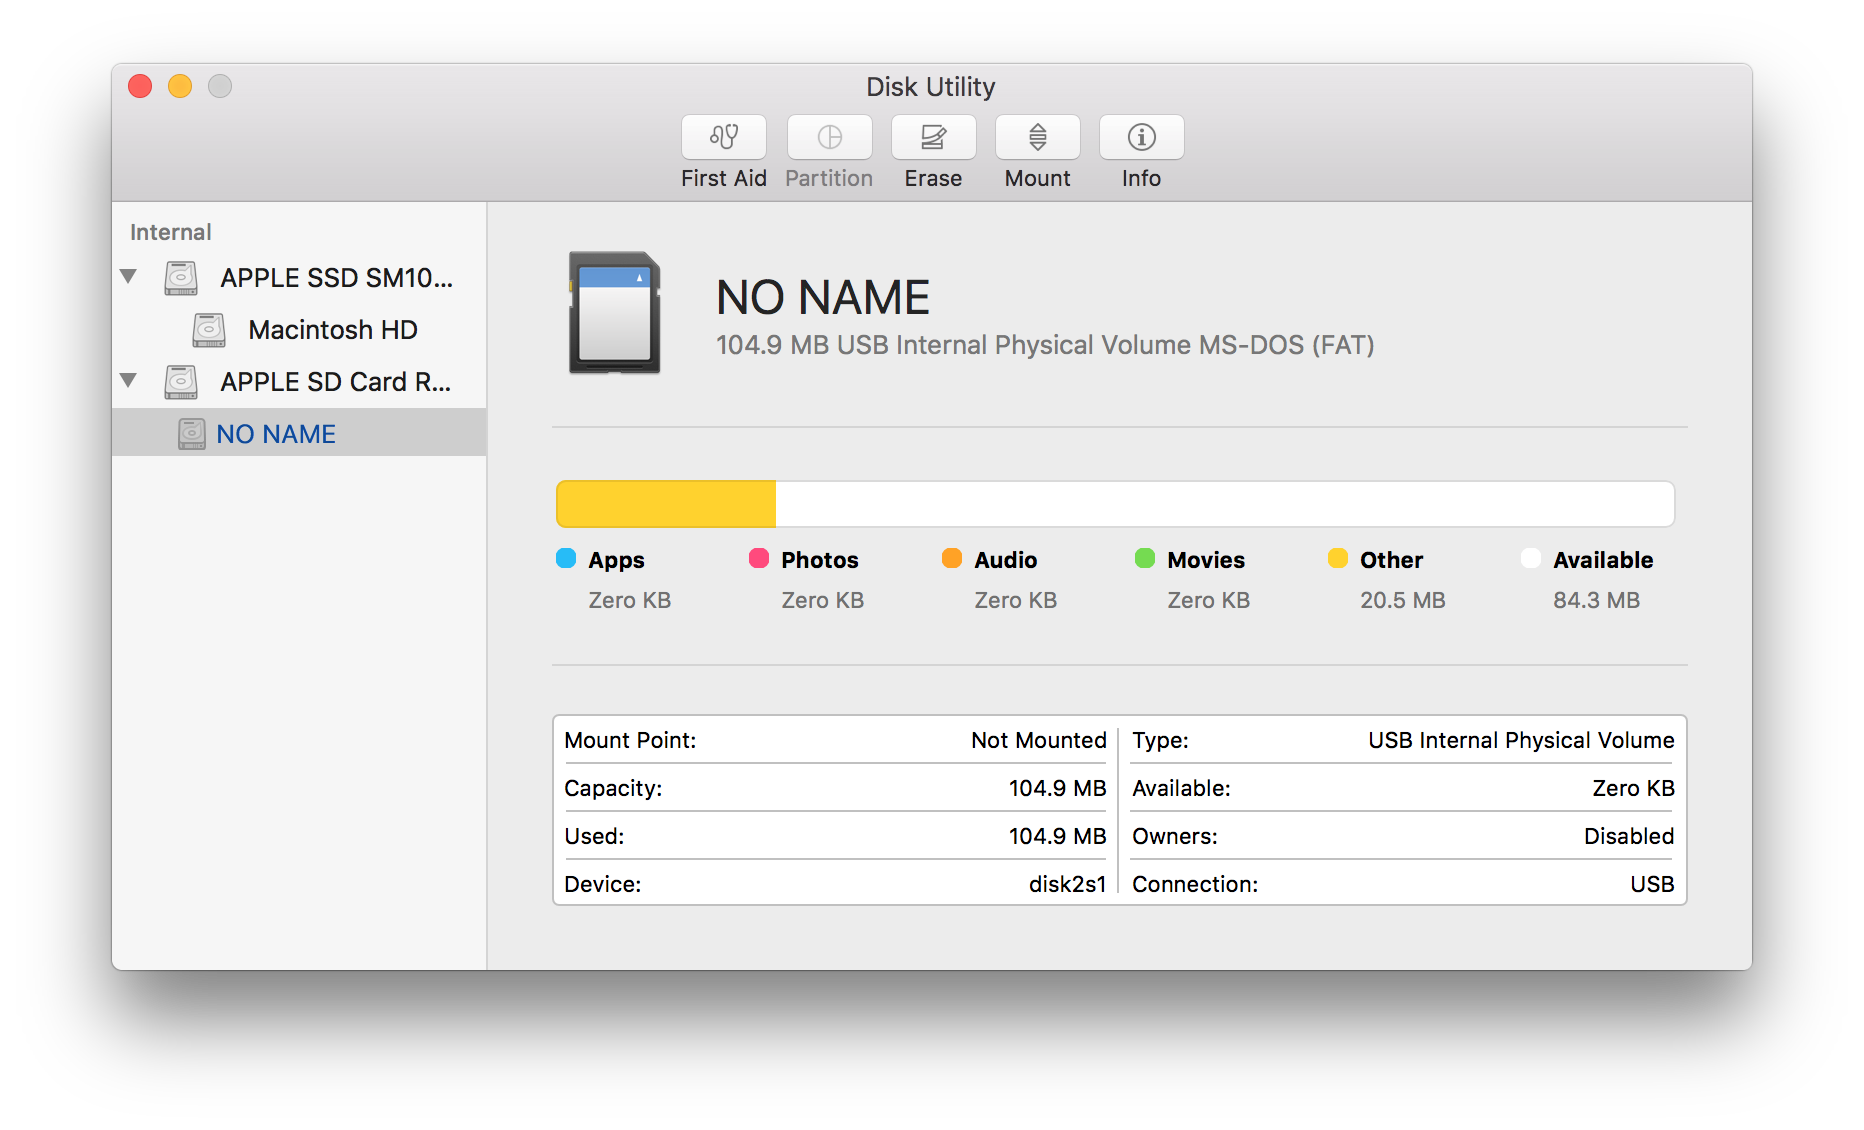1864x1130 pixels.
Task: Click the Mount label in the toolbar
Action: coord(1037,178)
